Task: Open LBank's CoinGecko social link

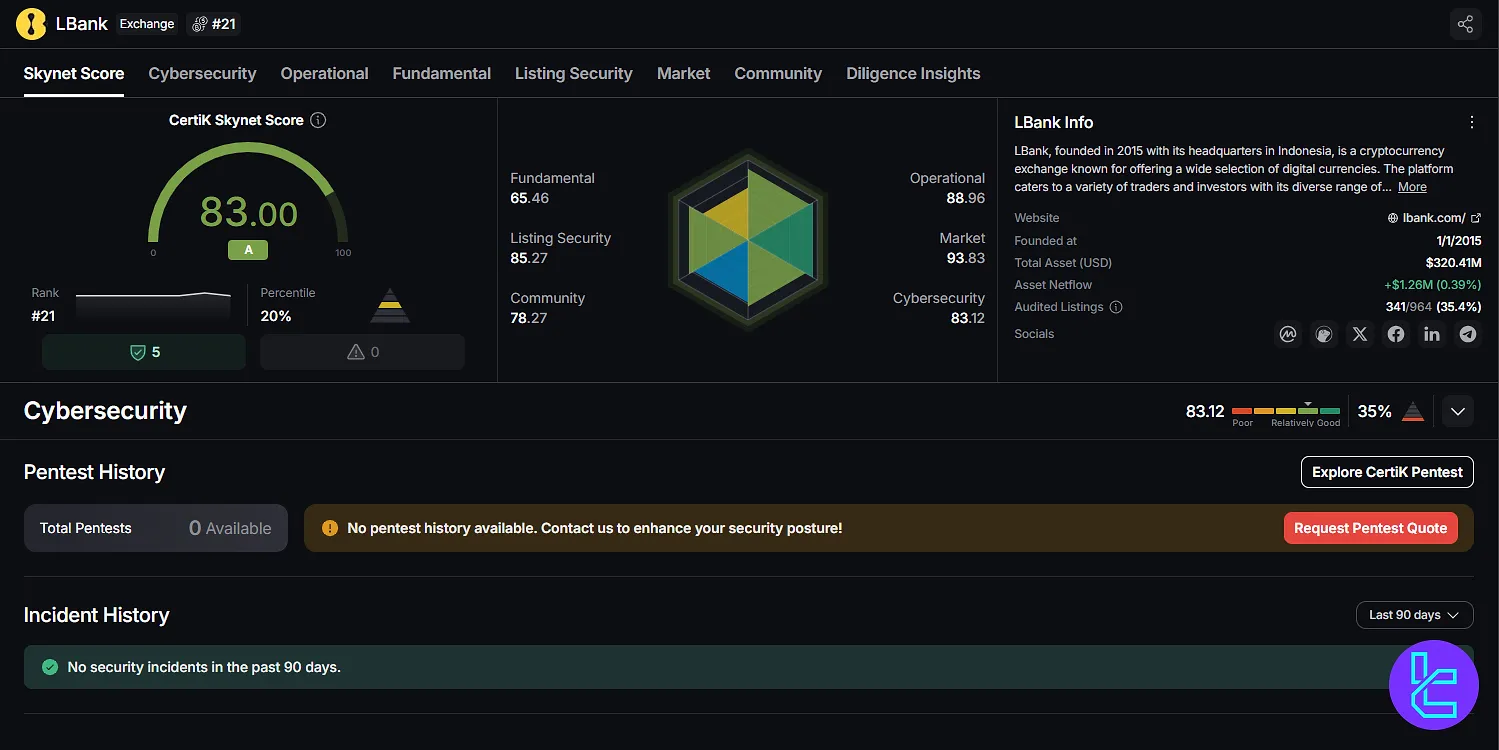Action: [1324, 334]
